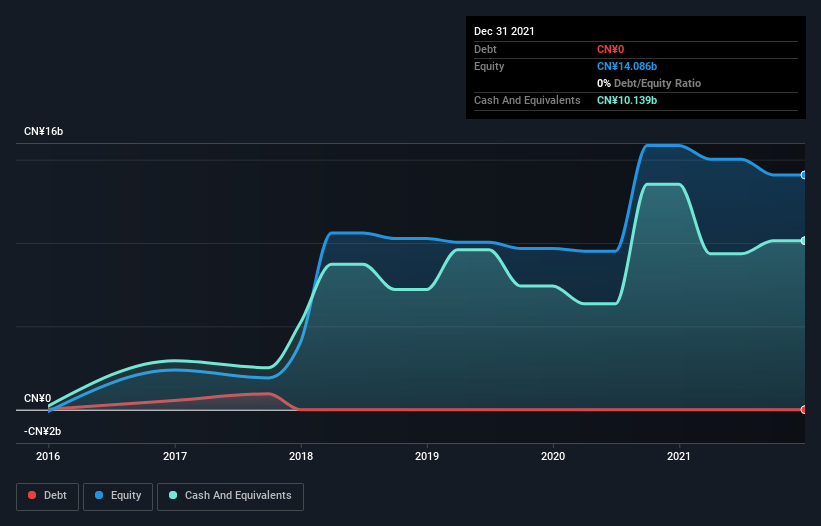Click the CN¥10.139b cash value

coord(627,100)
